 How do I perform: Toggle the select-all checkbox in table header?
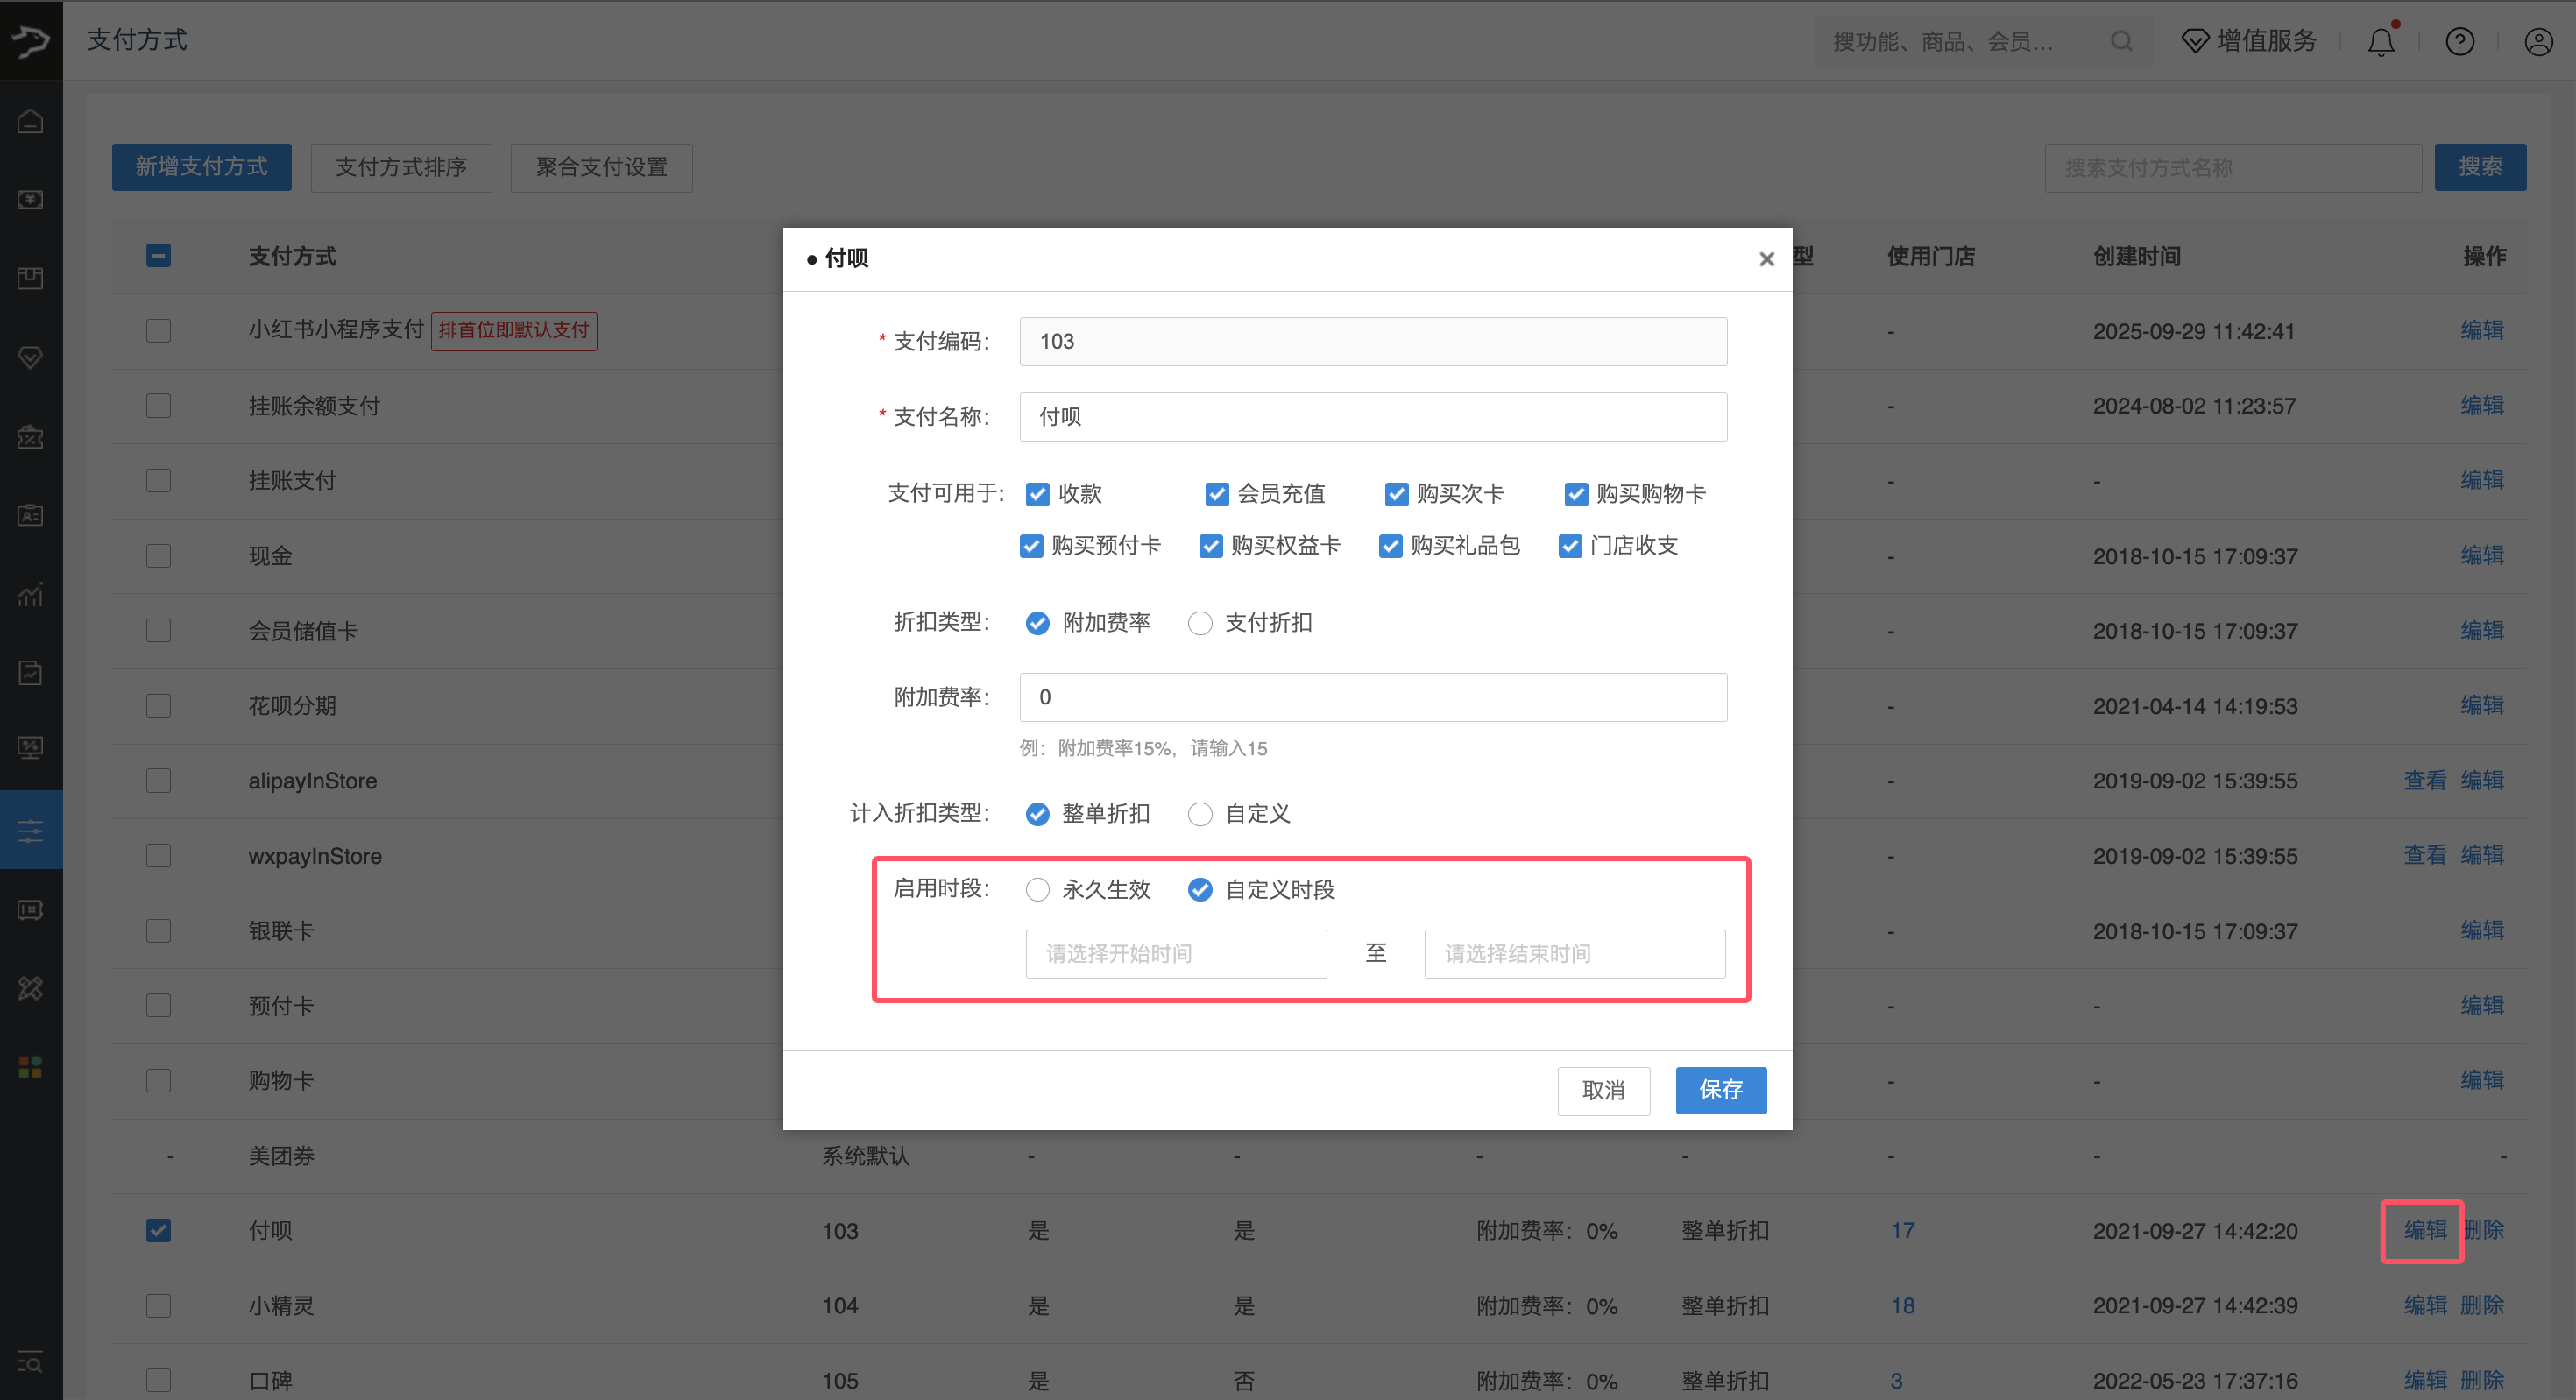[158, 256]
